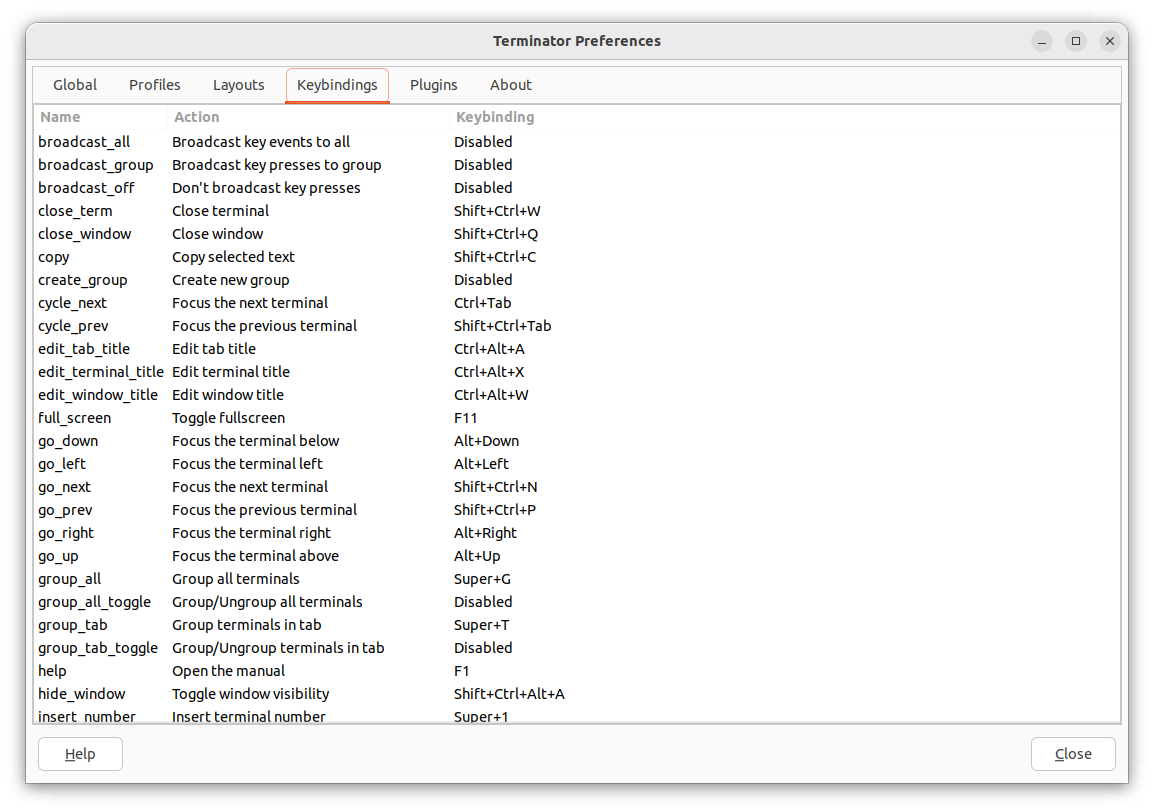Image resolution: width=1154 pixels, height=812 pixels.
Task: Click the Shift+Ctrl+W keybinding for close_term
Action: [x=497, y=211]
